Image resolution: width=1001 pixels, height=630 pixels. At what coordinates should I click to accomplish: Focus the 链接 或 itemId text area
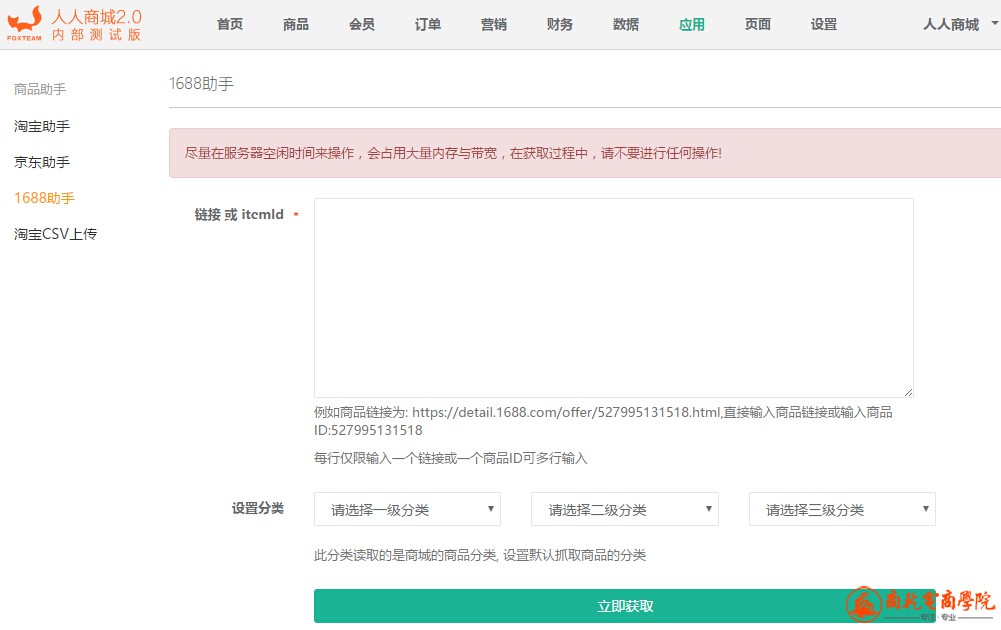point(613,298)
